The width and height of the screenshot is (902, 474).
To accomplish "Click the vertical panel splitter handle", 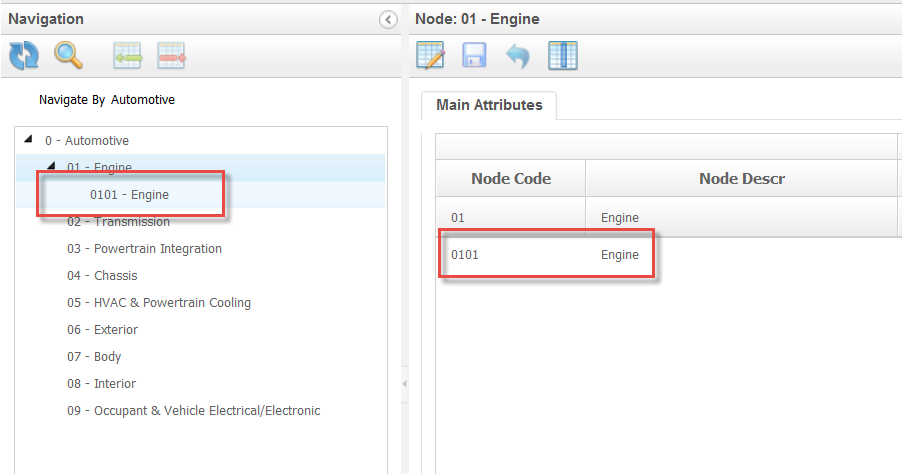I will [x=404, y=384].
